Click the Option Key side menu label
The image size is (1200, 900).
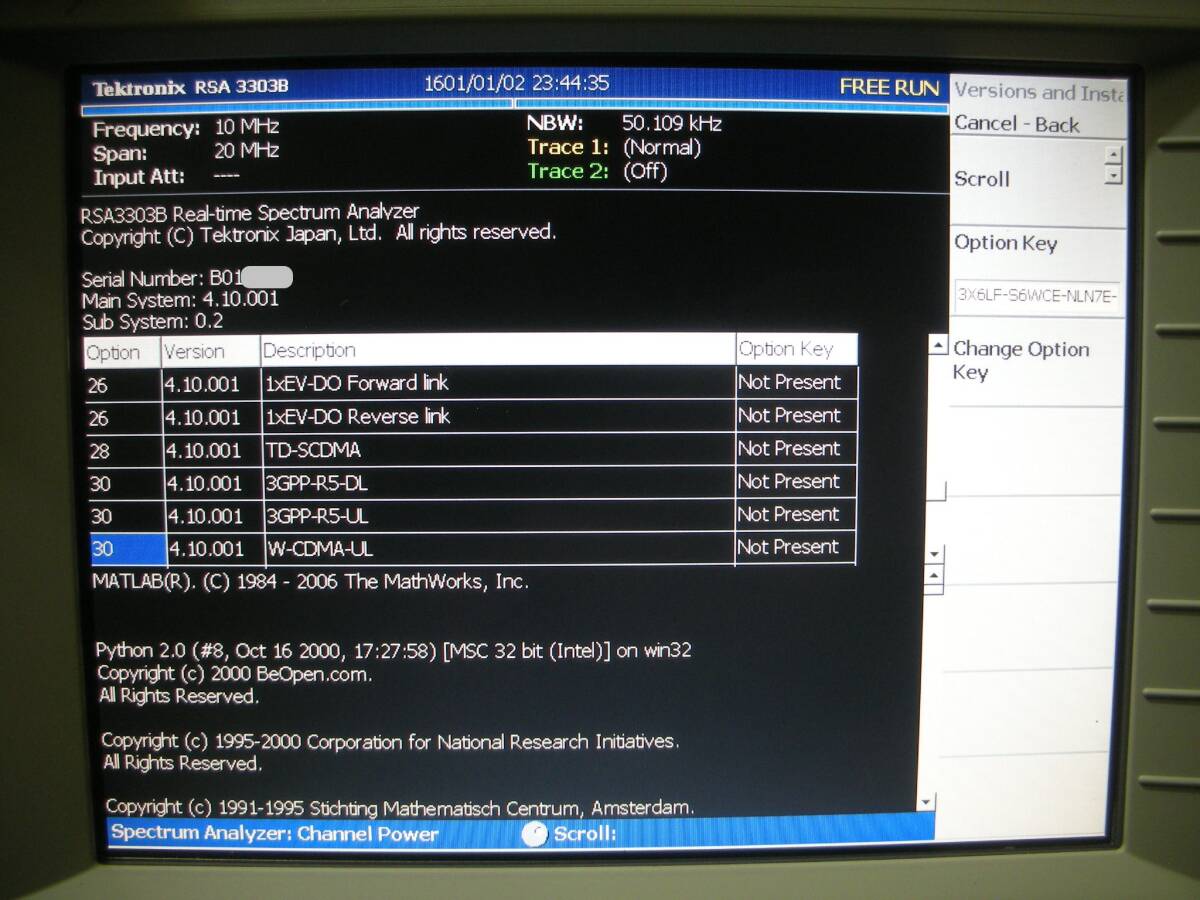[x=1005, y=243]
